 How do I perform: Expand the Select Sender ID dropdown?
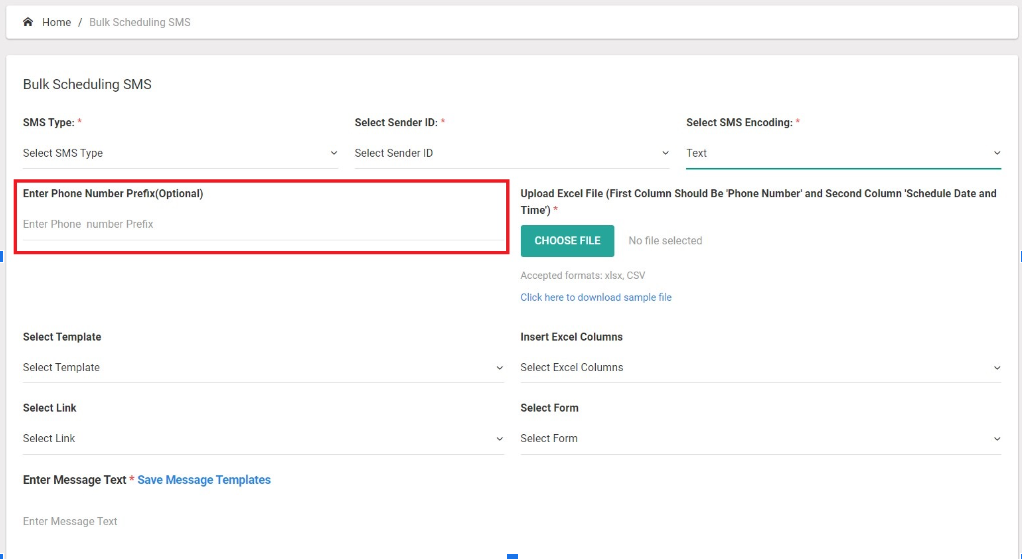[x=512, y=153]
